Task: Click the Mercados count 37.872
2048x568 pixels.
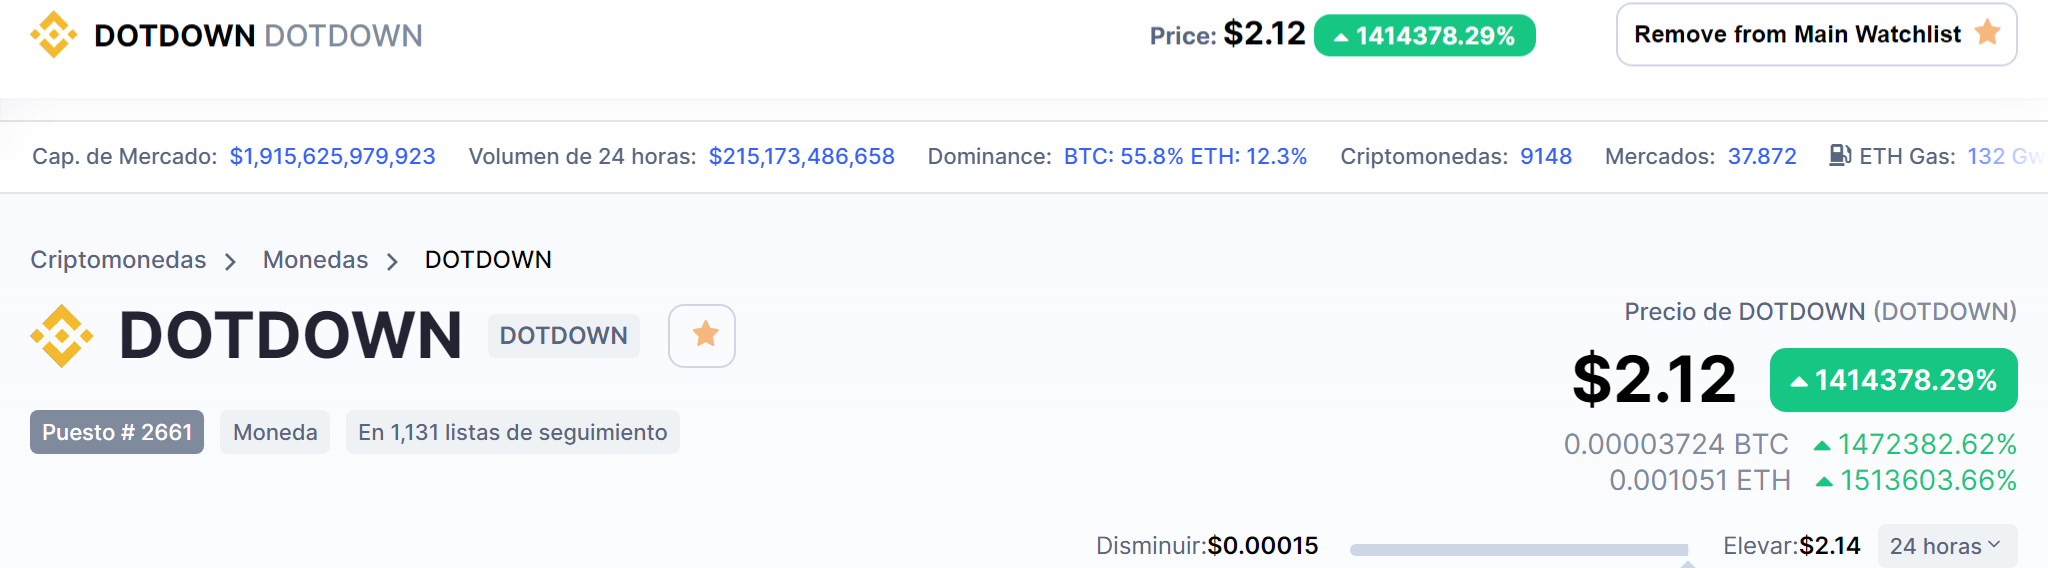Action: [x=1761, y=157]
